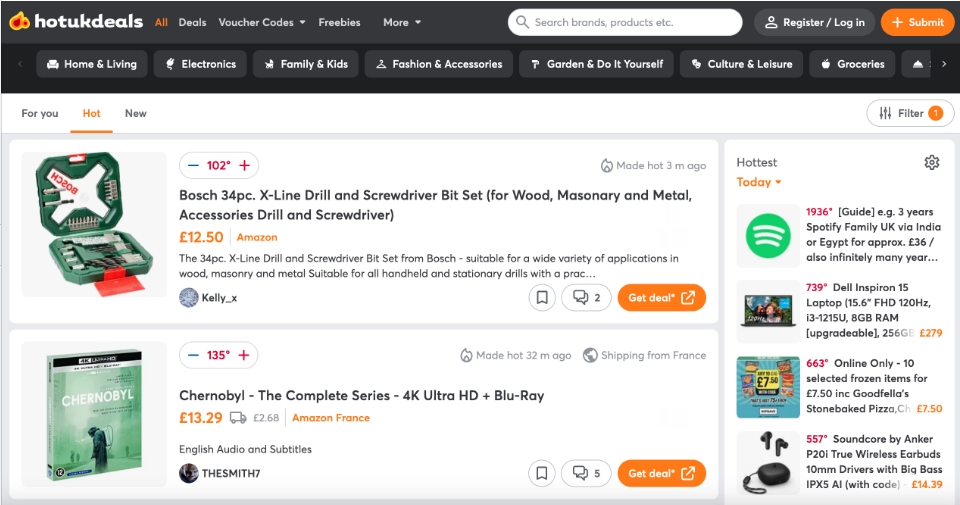This screenshot has width=960, height=505.
Task: Open the 5 comments on the Chernobyl deal
Action: pos(587,473)
